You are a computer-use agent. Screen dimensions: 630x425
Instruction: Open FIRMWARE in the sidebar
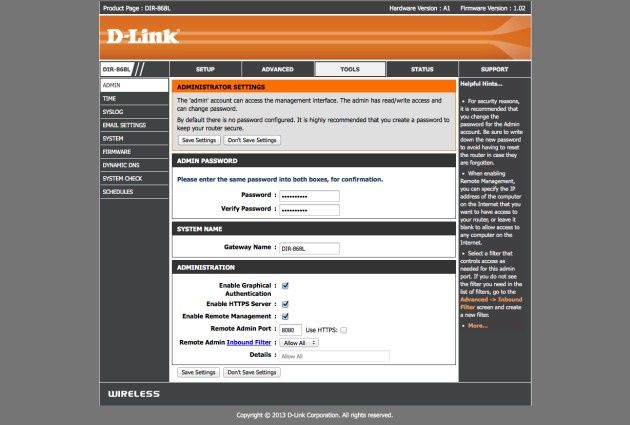tap(134, 151)
